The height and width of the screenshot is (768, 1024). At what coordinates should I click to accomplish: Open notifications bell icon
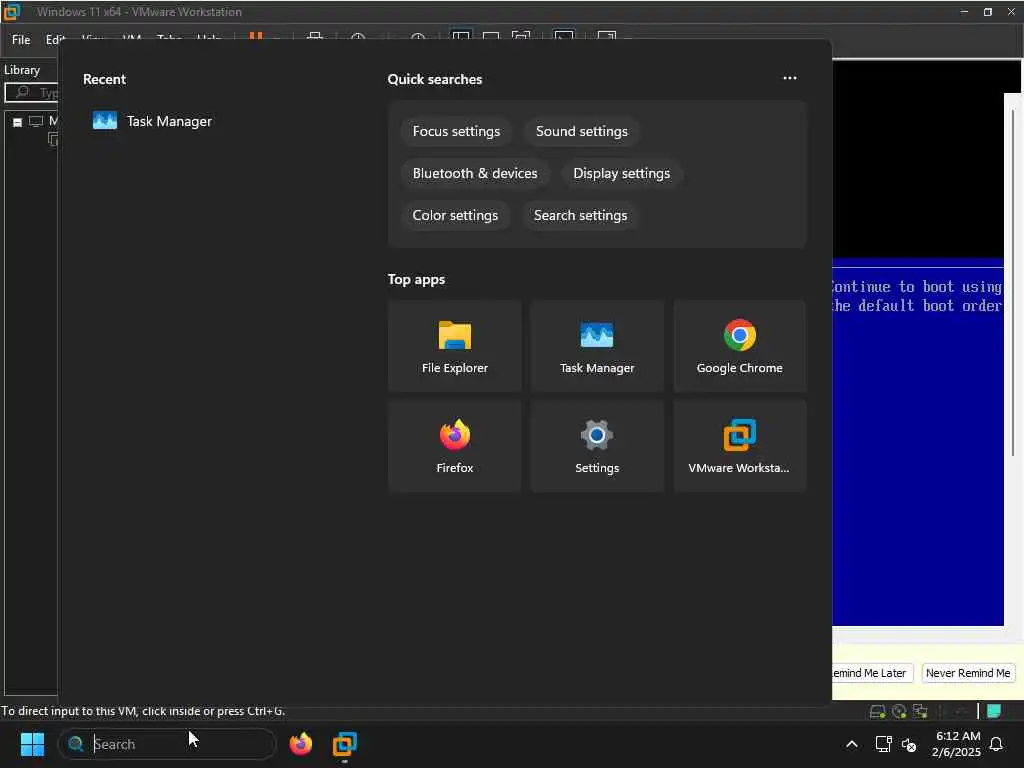[997, 744]
